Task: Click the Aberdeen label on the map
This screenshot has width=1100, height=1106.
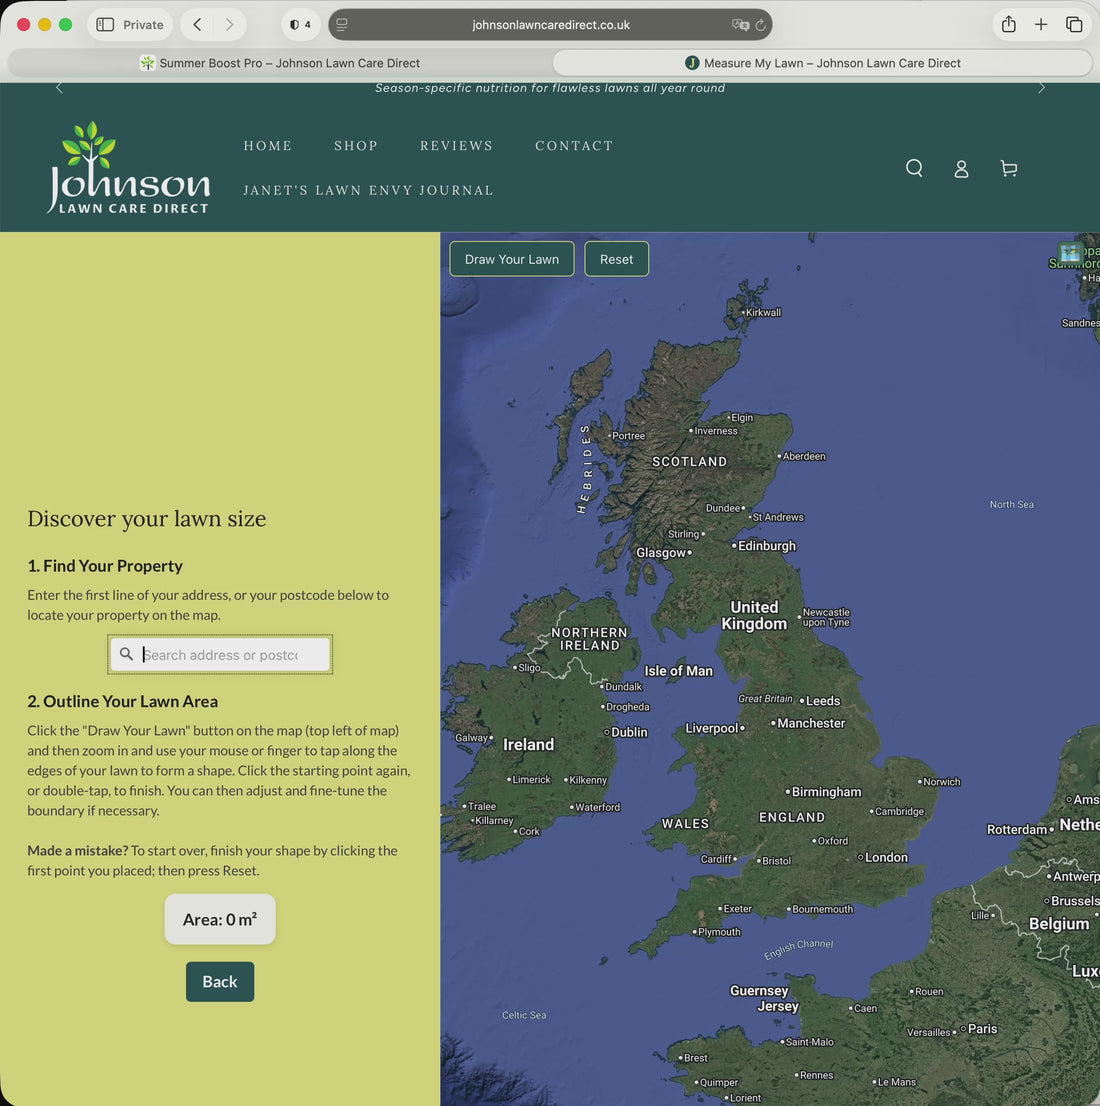Action: click(x=804, y=456)
